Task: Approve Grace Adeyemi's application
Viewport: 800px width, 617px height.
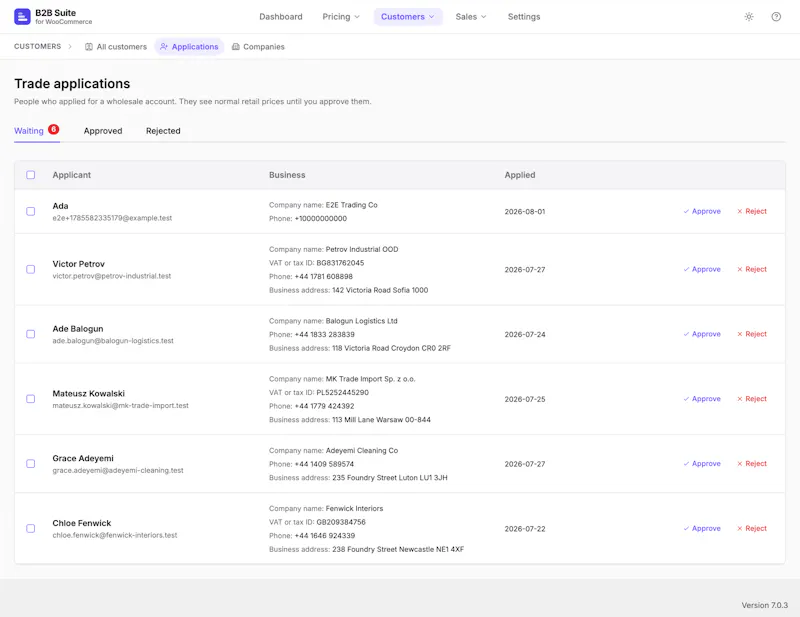Action: pyautogui.click(x=702, y=463)
